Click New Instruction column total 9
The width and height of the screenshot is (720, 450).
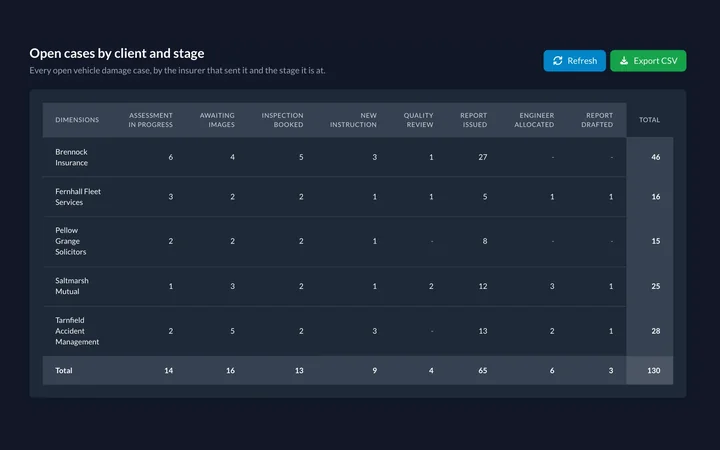(375, 371)
